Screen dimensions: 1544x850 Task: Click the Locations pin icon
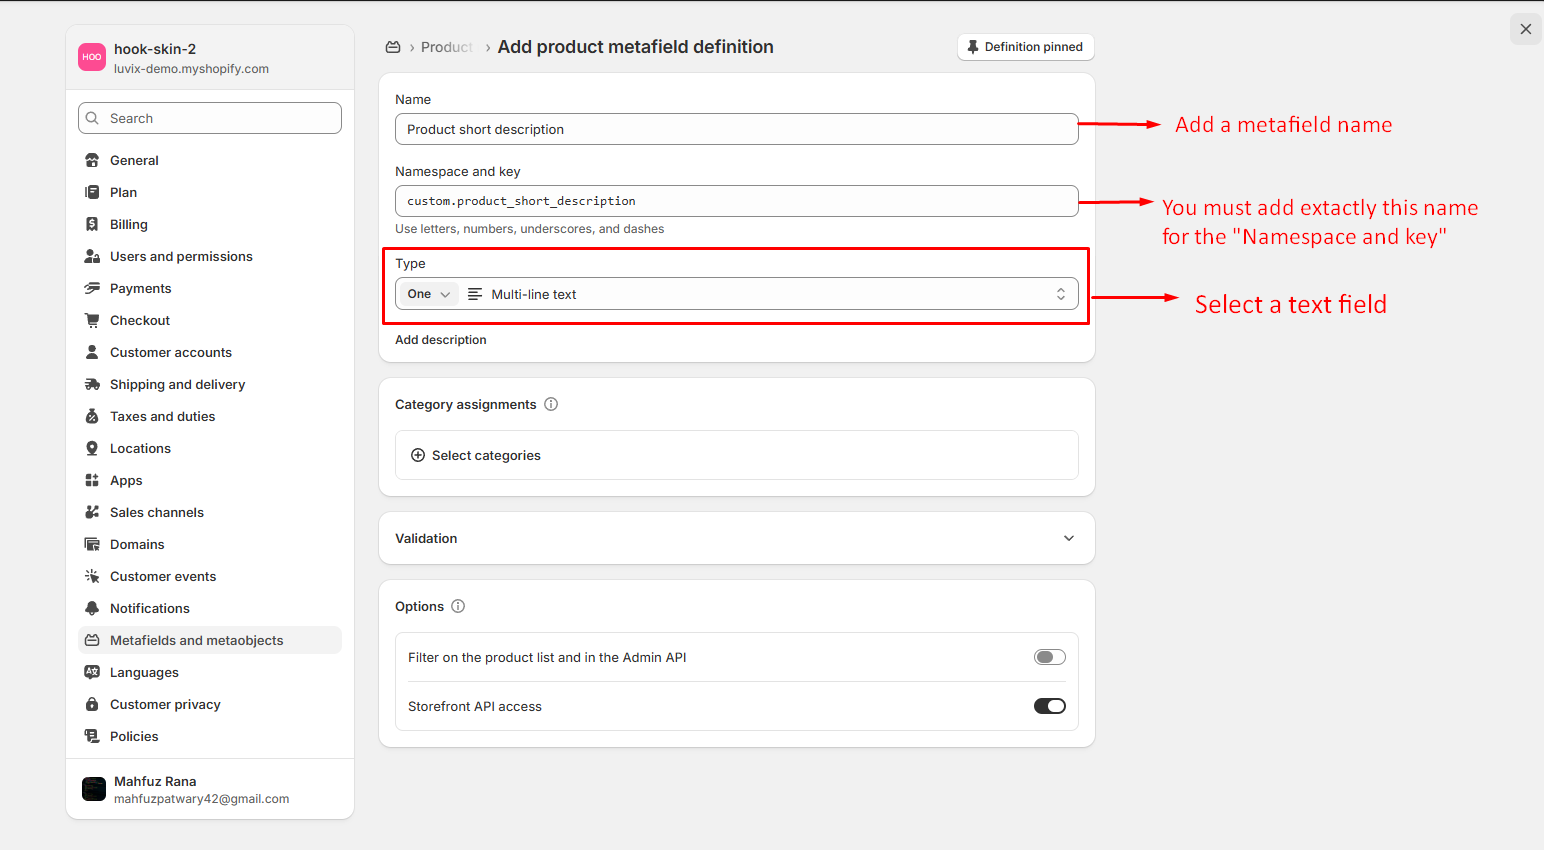[x=92, y=448]
